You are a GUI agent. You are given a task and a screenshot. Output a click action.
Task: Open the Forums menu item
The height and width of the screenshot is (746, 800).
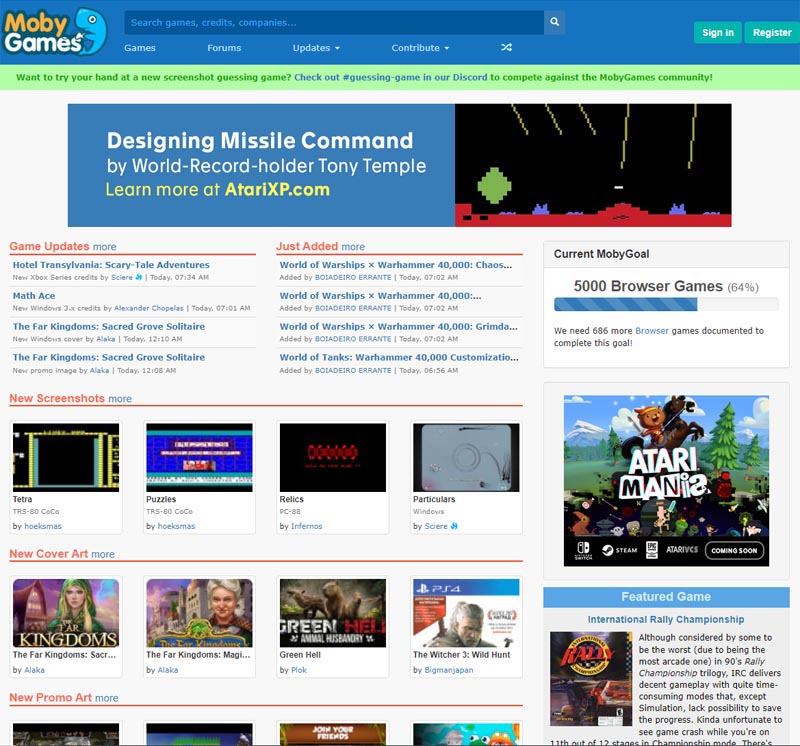click(x=224, y=48)
